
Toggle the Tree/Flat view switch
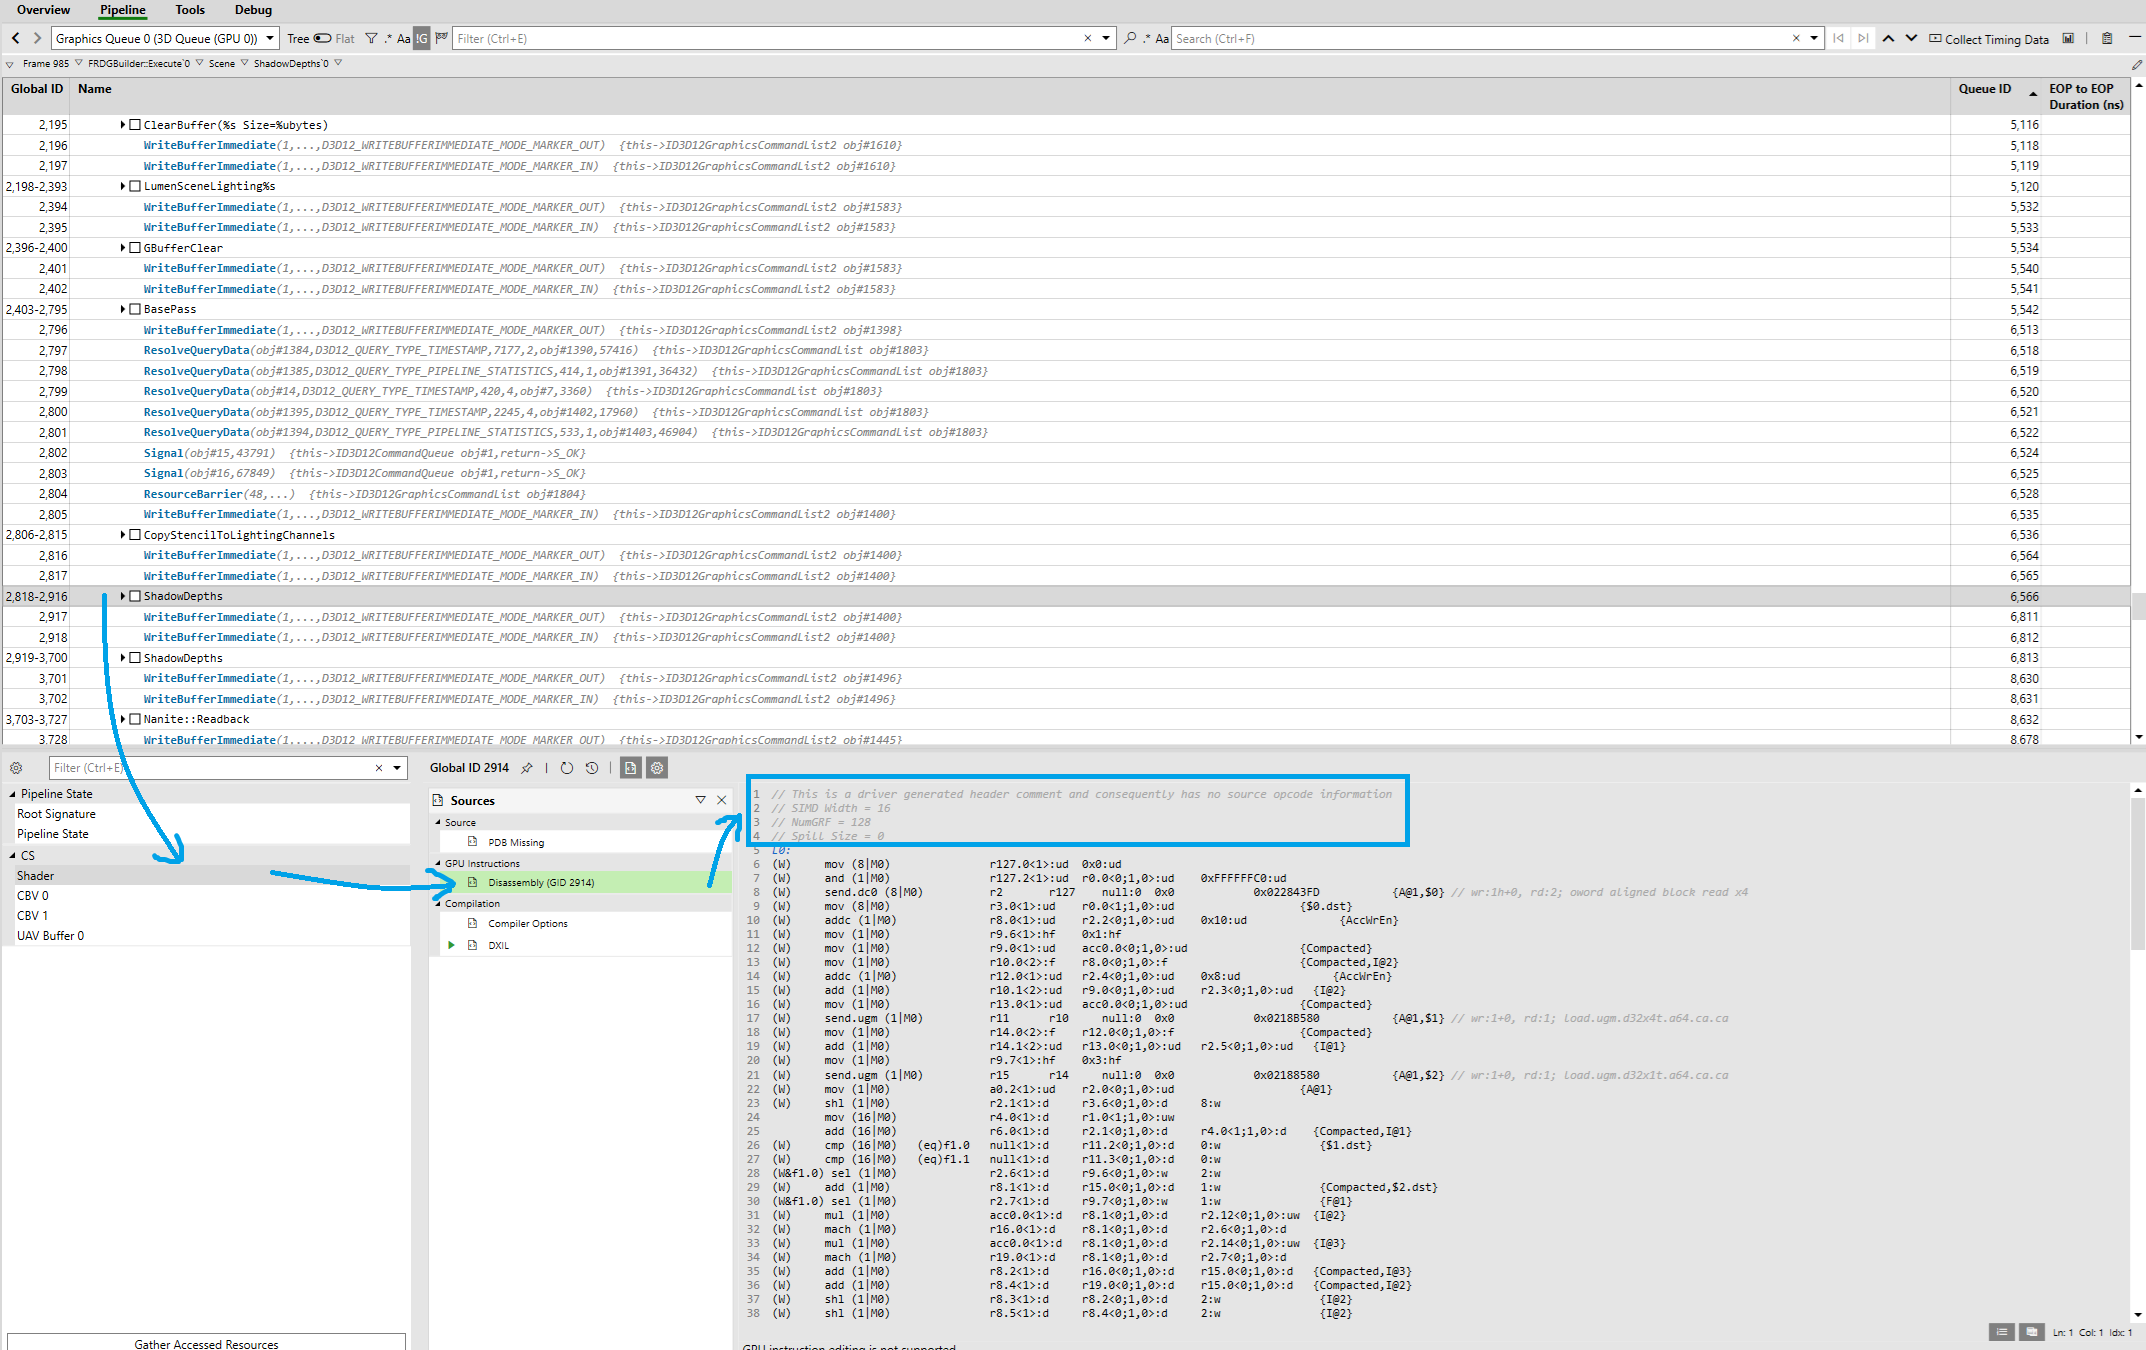322,39
